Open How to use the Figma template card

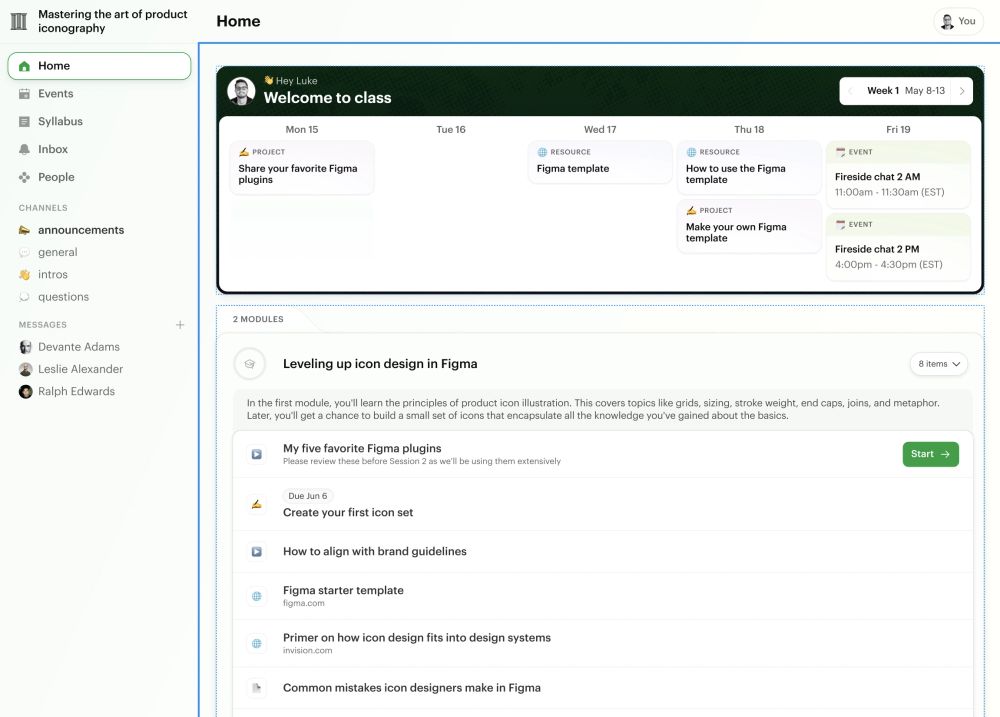(x=749, y=167)
